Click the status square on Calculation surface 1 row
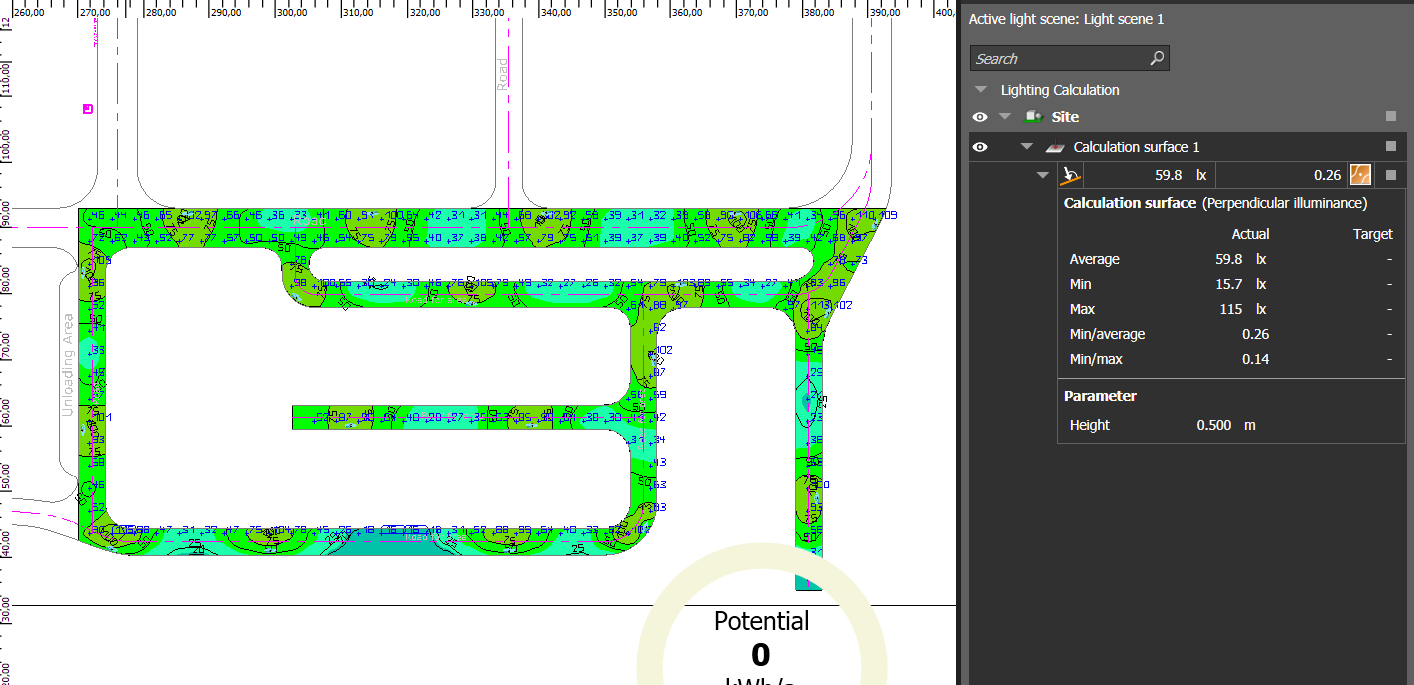 point(1390,147)
